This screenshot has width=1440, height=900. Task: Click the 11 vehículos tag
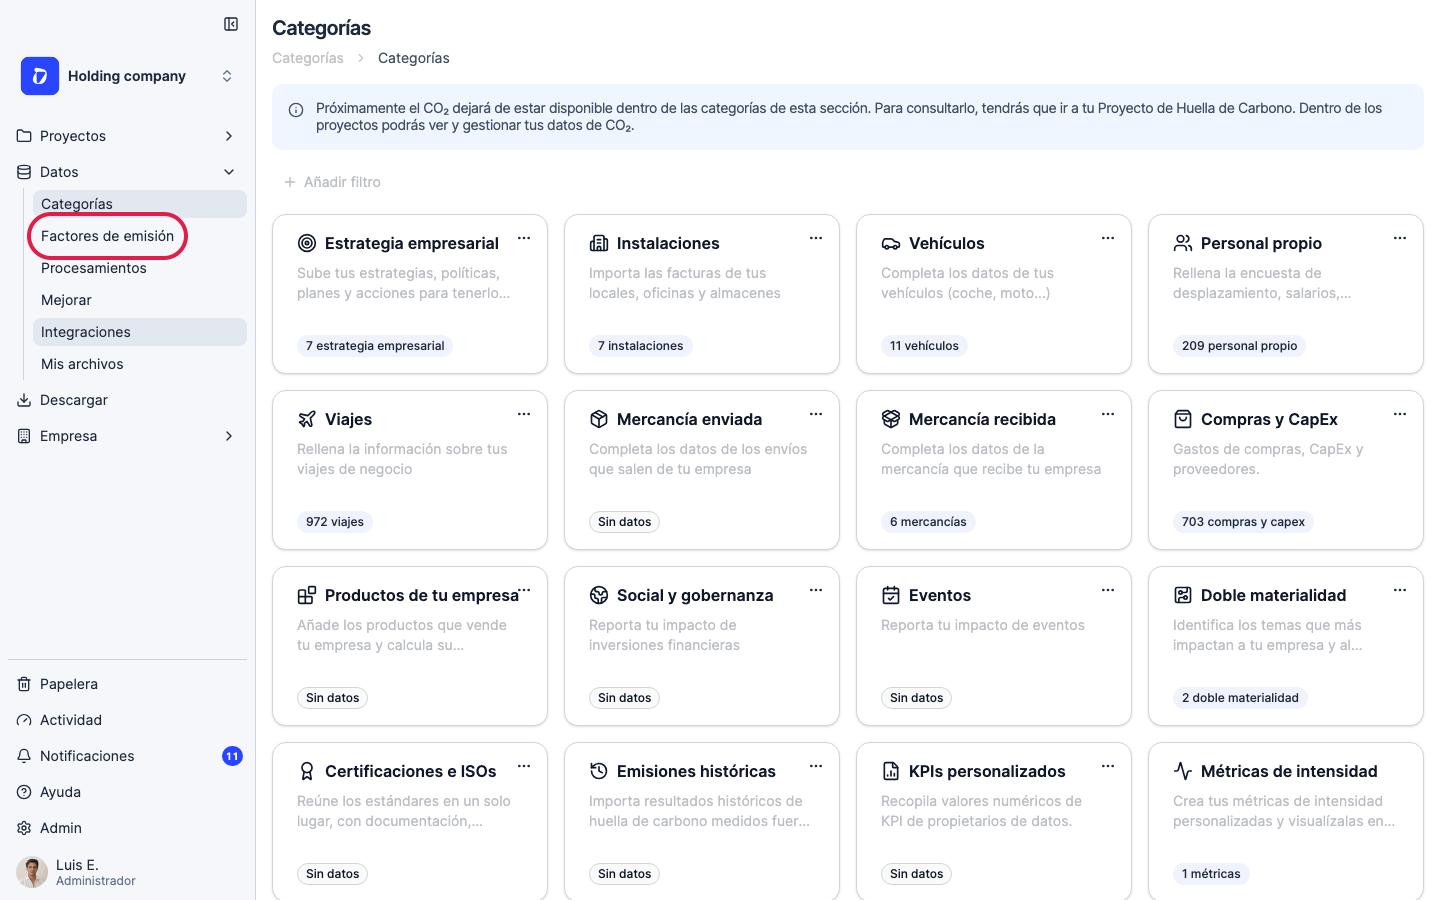coord(924,346)
